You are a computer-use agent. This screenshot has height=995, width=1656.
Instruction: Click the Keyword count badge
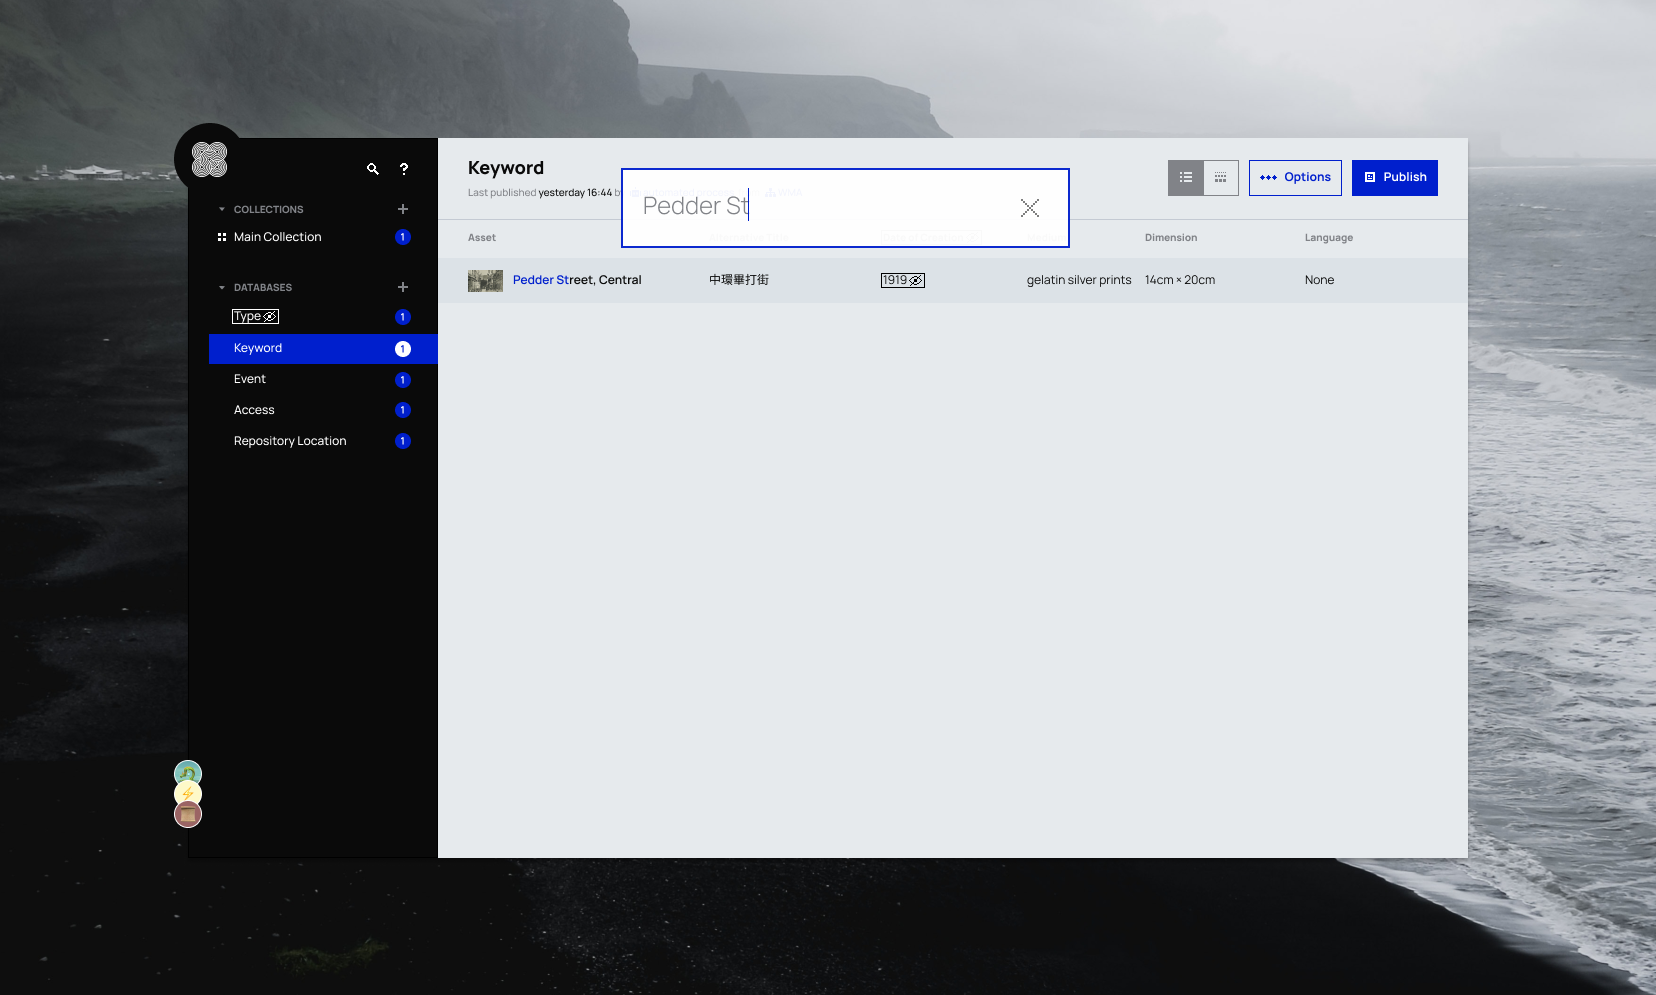(x=403, y=349)
